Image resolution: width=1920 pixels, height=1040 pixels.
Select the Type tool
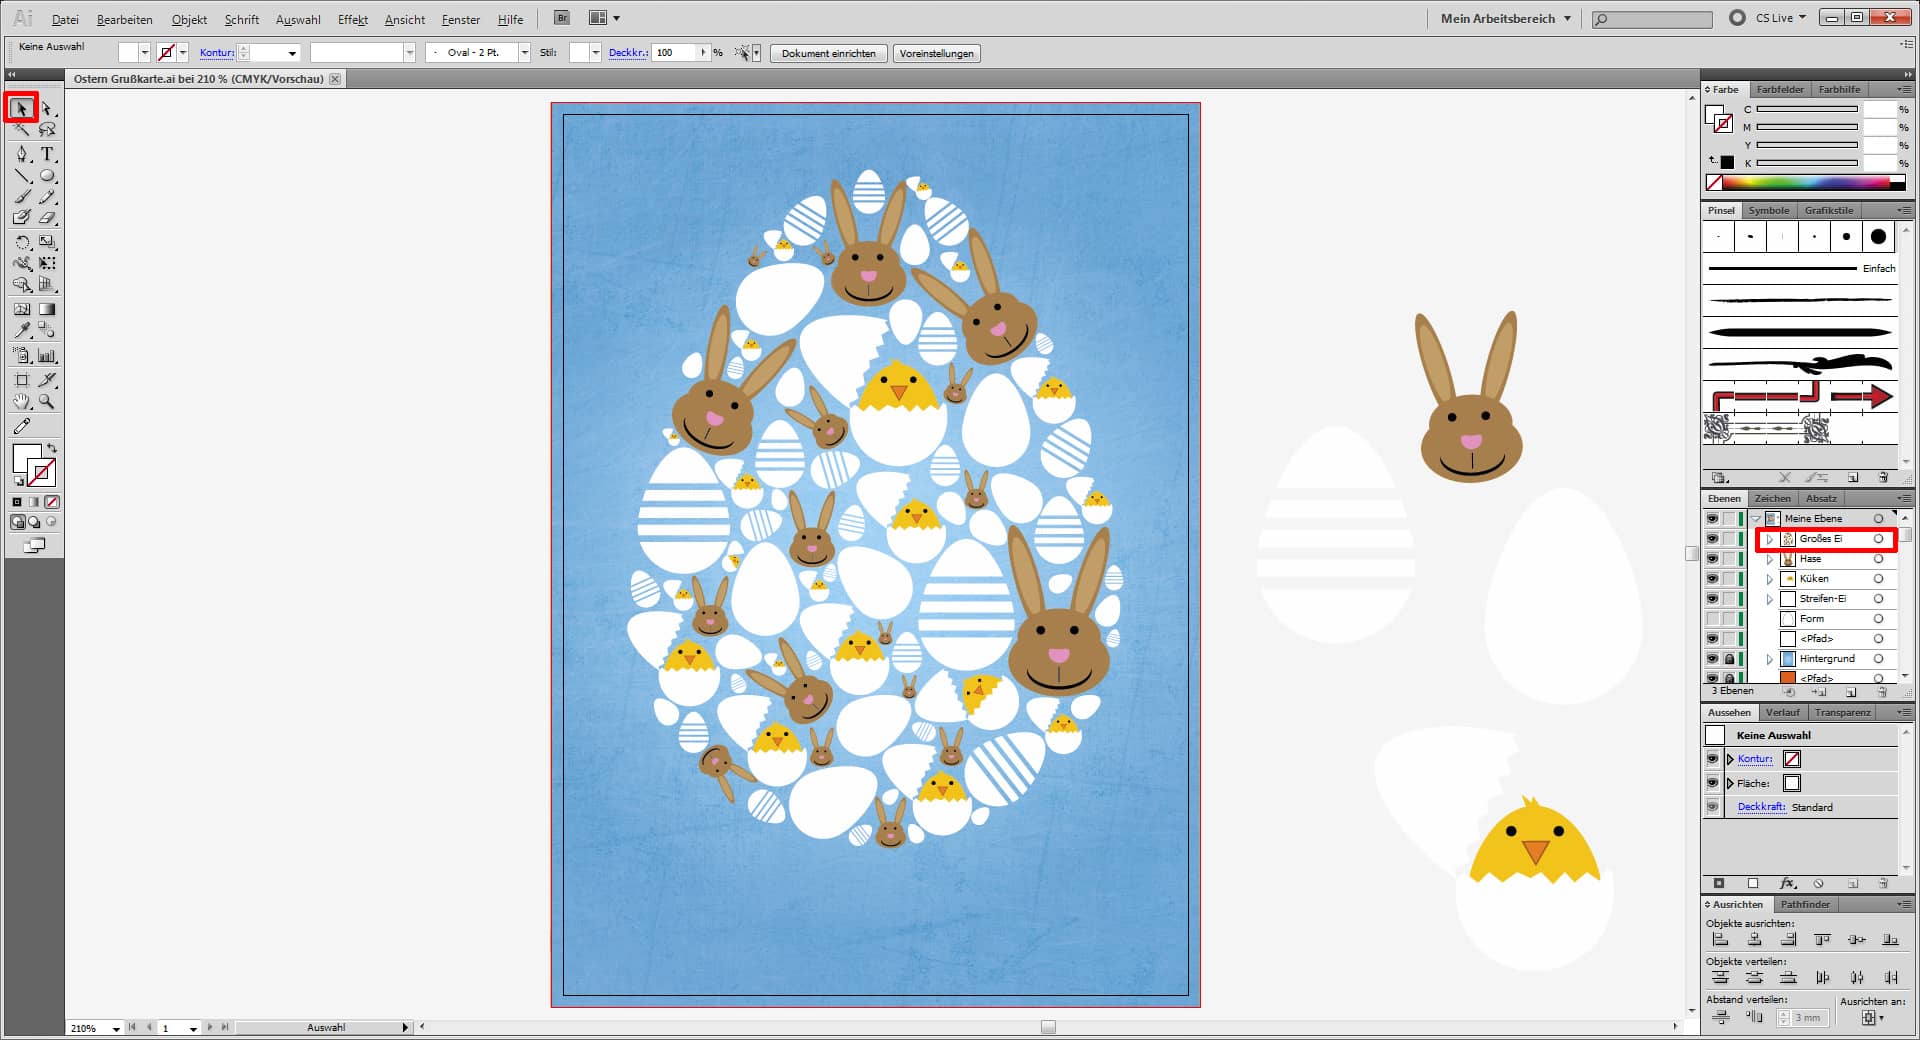tap(47, 154)
